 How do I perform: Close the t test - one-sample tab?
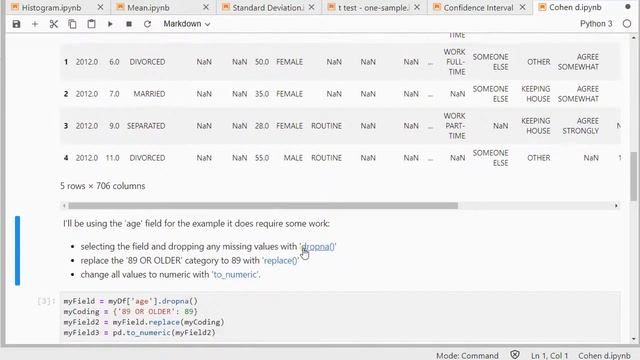pyautogui.click(x=417, y=7)
